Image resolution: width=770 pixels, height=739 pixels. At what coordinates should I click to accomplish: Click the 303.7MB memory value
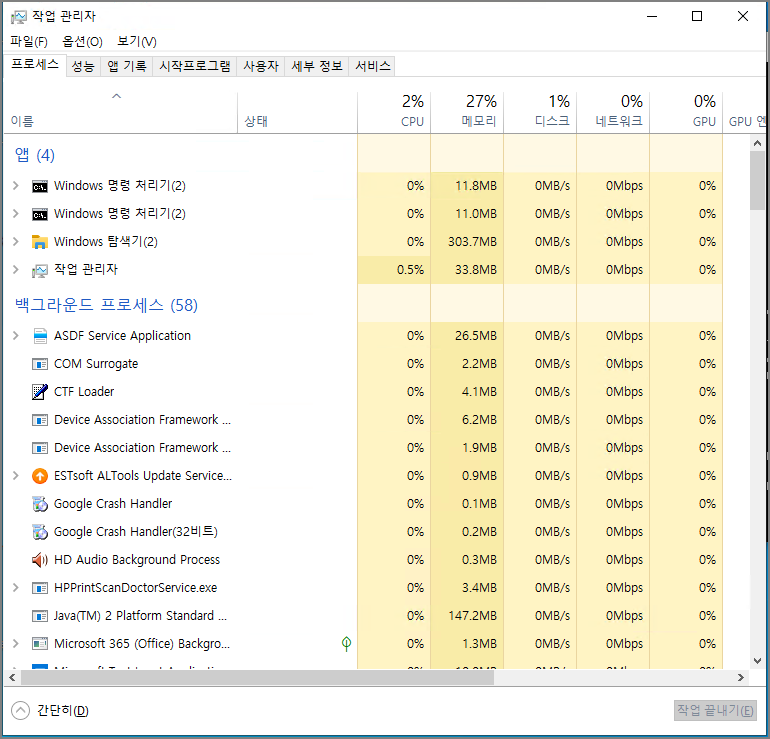472,242
